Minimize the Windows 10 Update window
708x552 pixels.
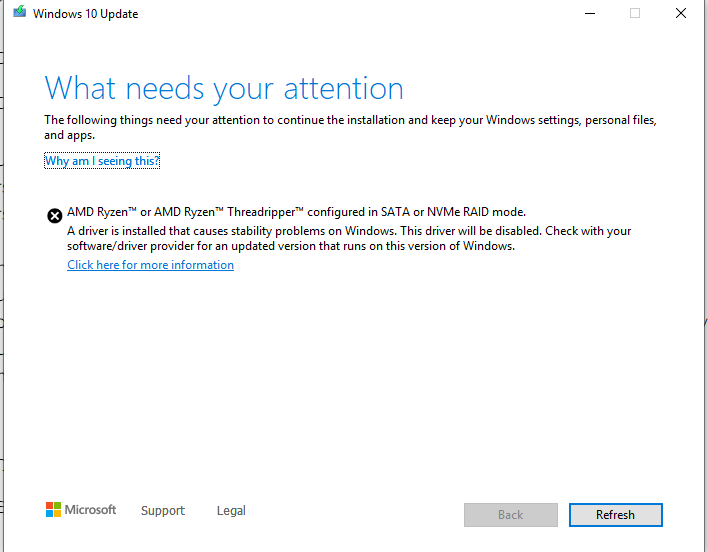pos(590,14)
